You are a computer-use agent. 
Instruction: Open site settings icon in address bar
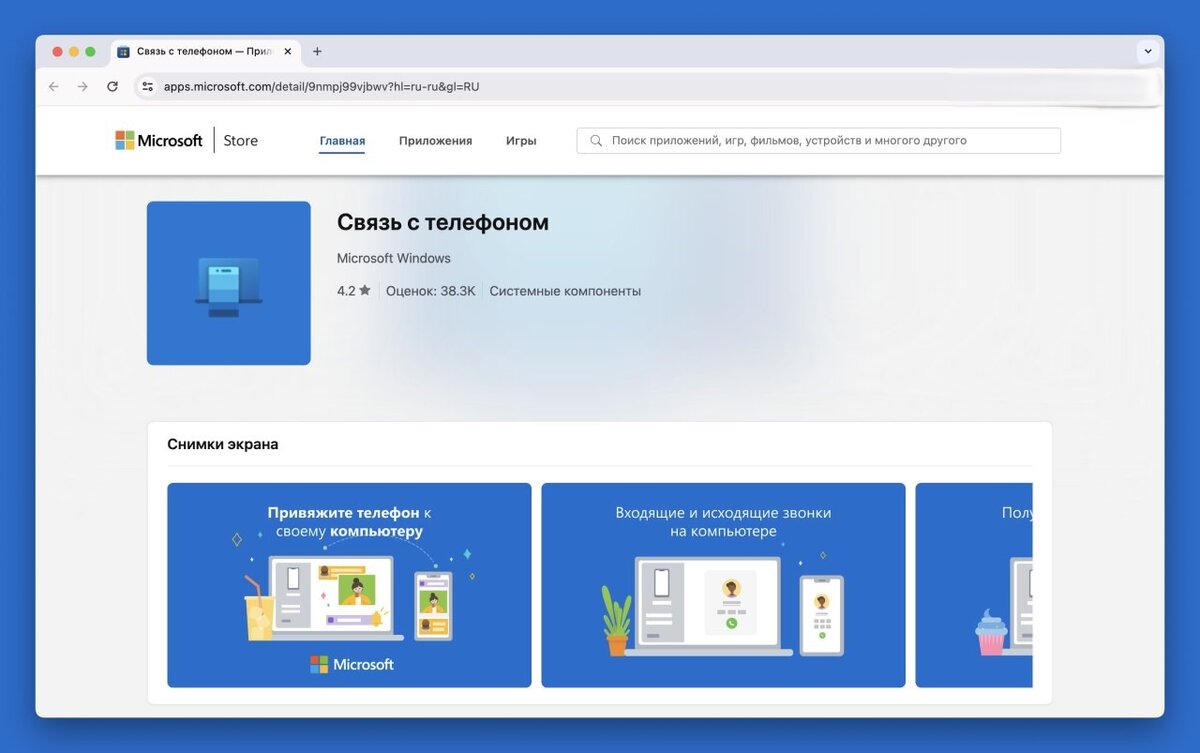tap(148, 87)
